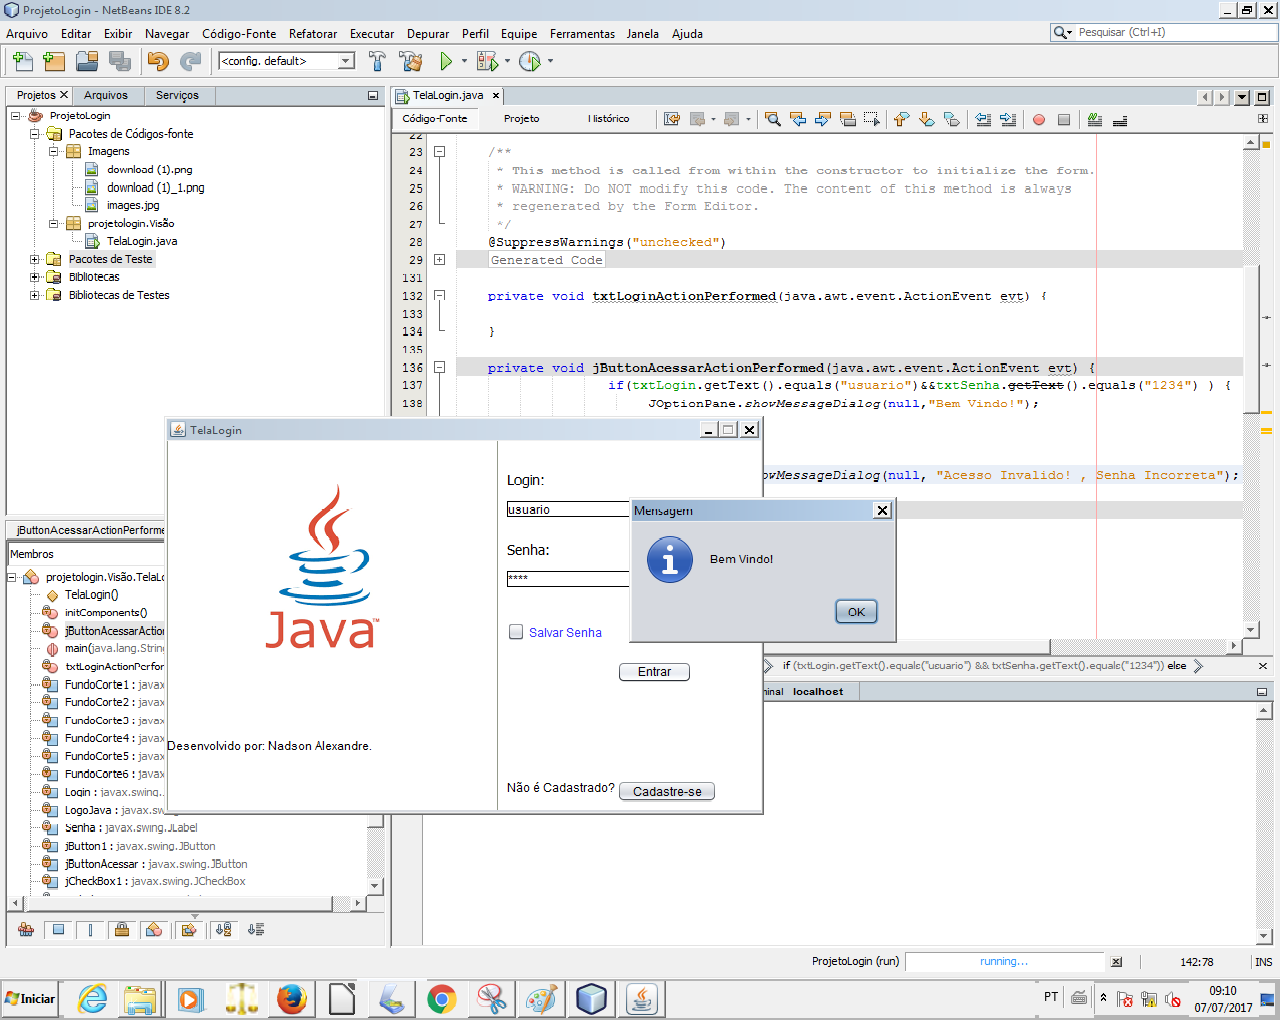This screenshot has height=1024, width=1280.
Task: Start macro recording with the red circle icon
Action: 1039,120
